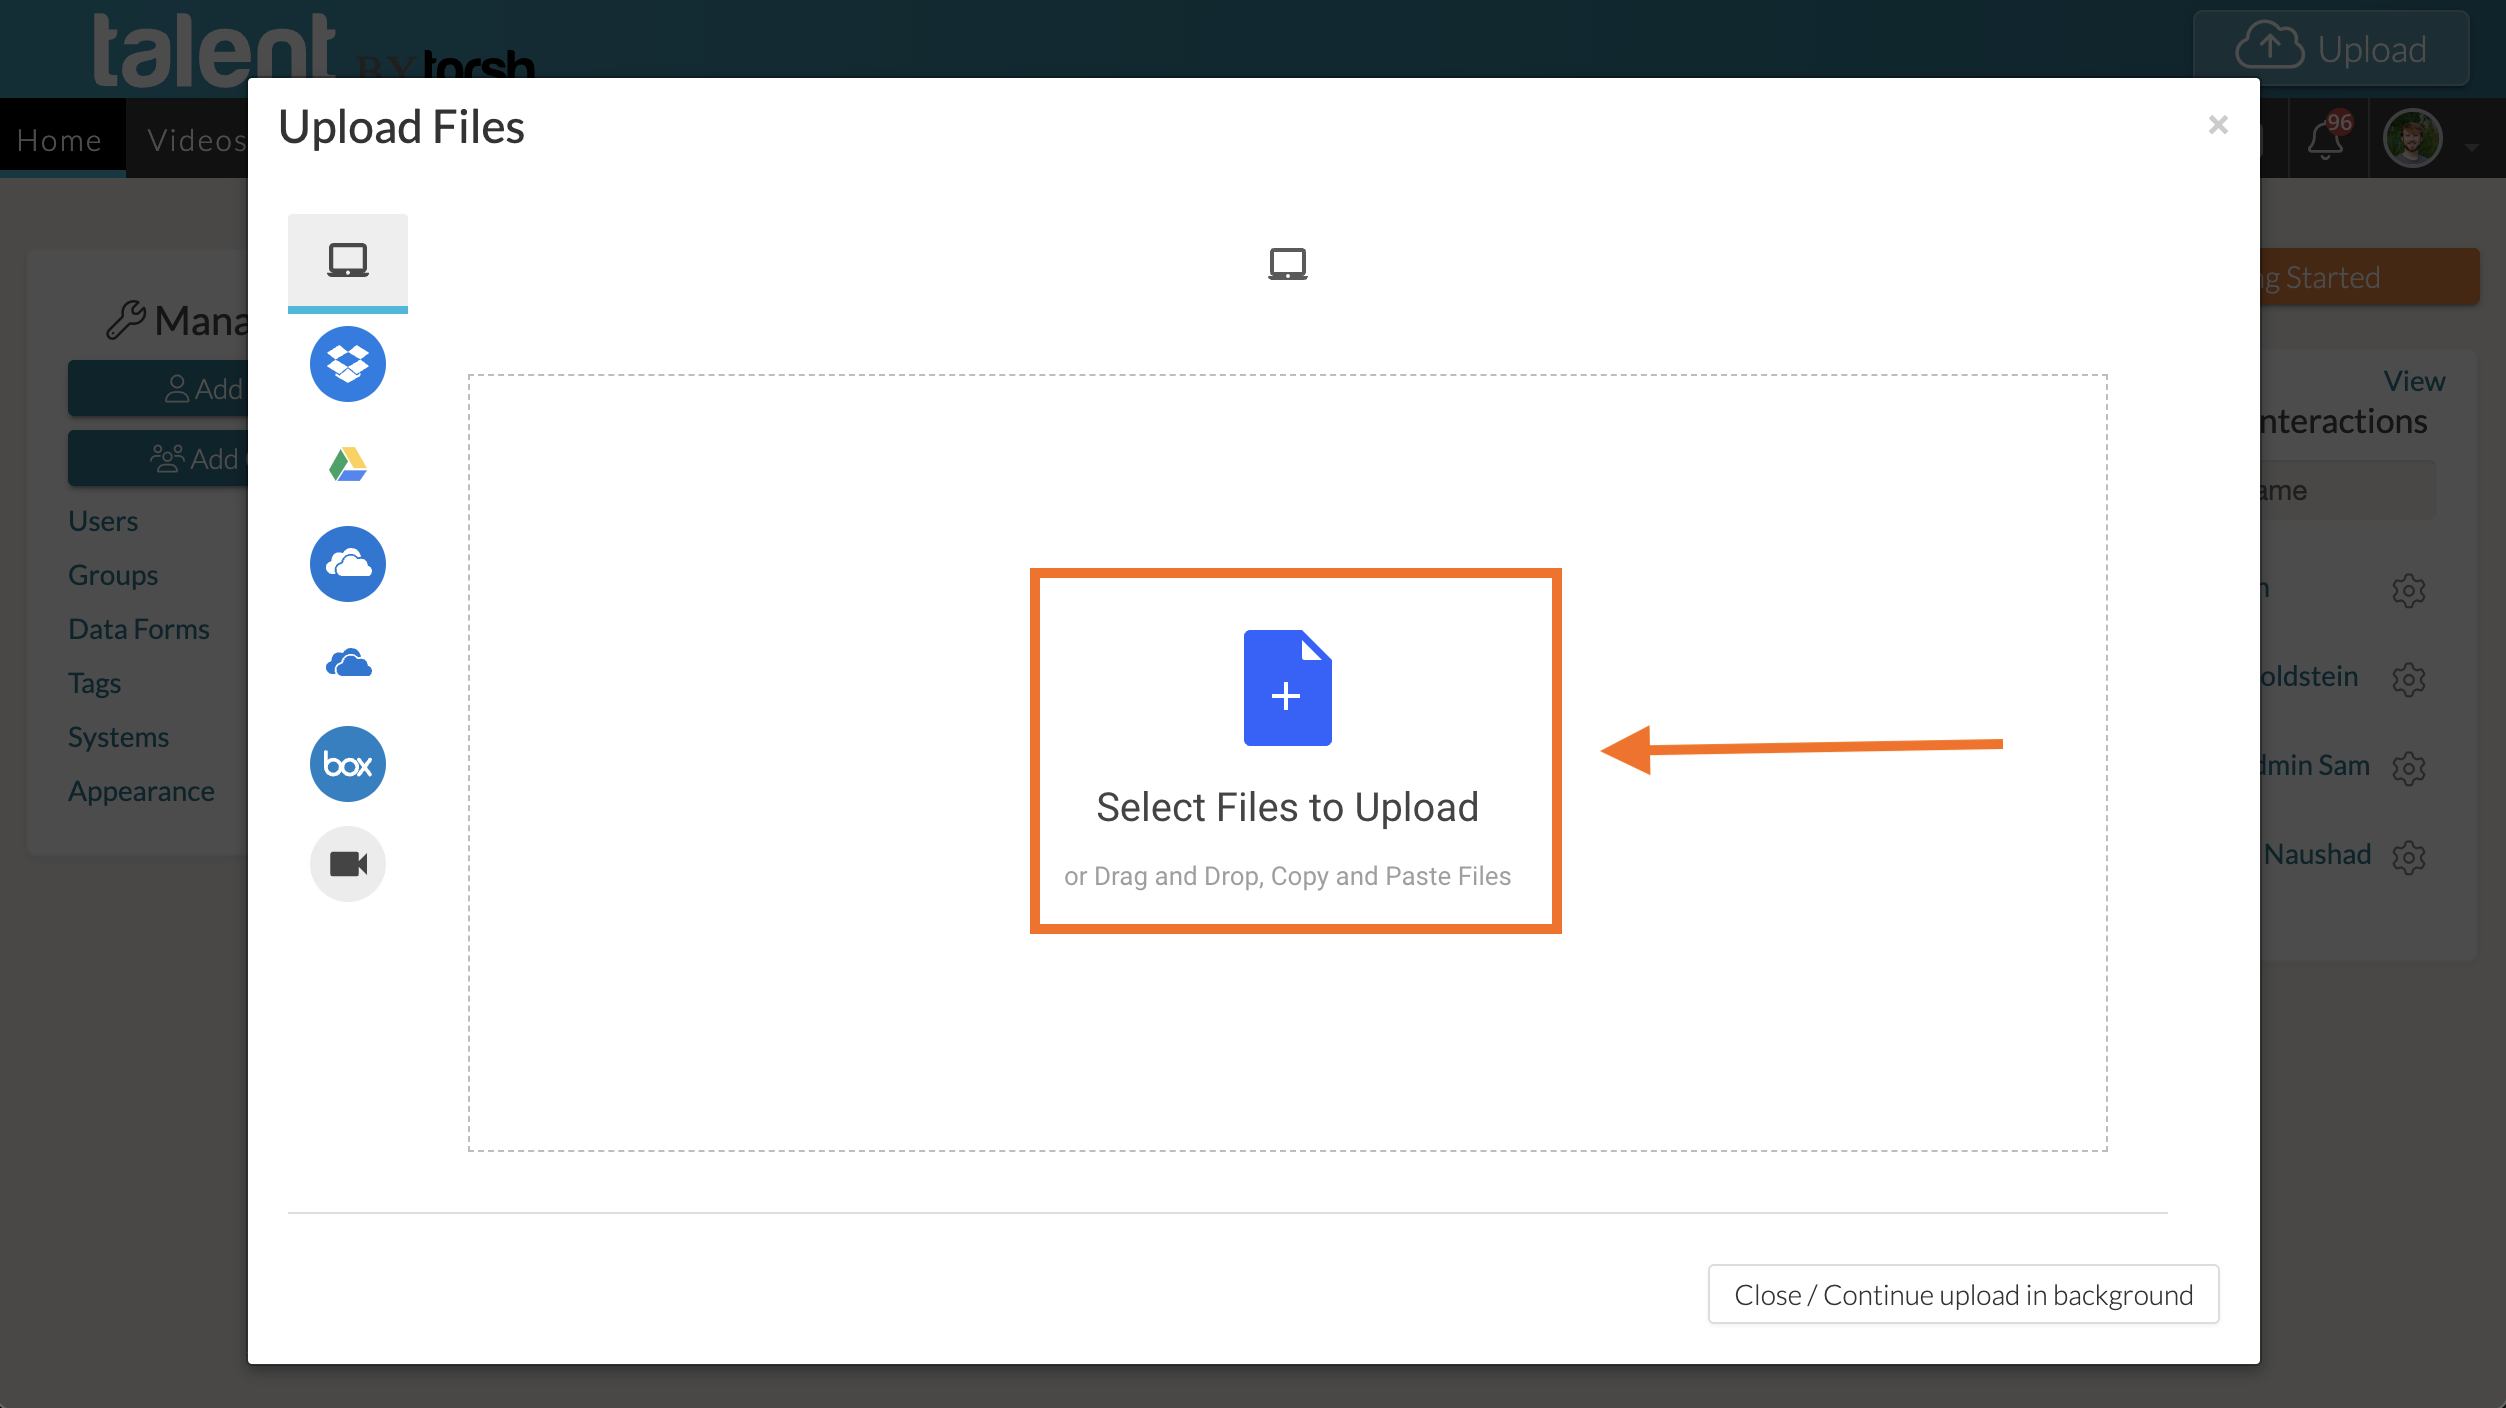
Task: Expand the user profile dropdown arrow
Action: [x=2471, y=146]
